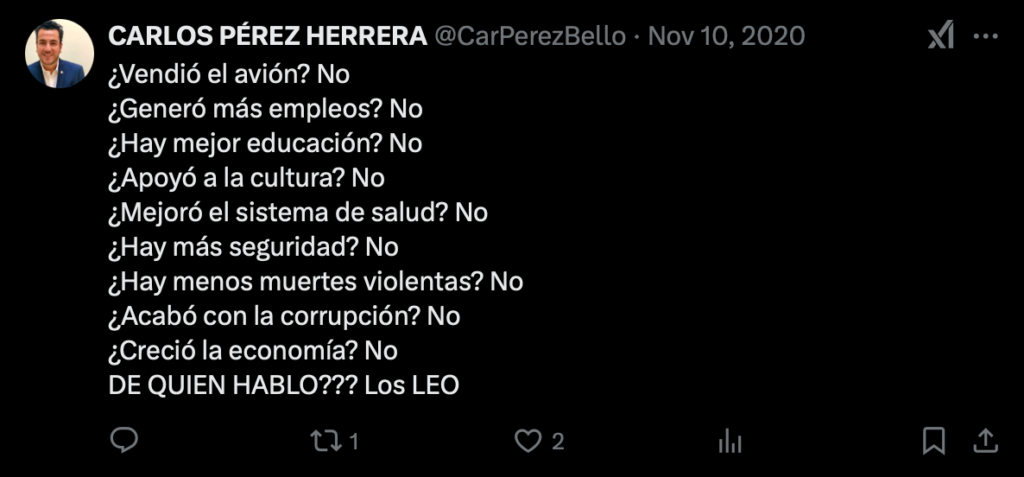
Task: Click the like count number 2
Action: 558,441
